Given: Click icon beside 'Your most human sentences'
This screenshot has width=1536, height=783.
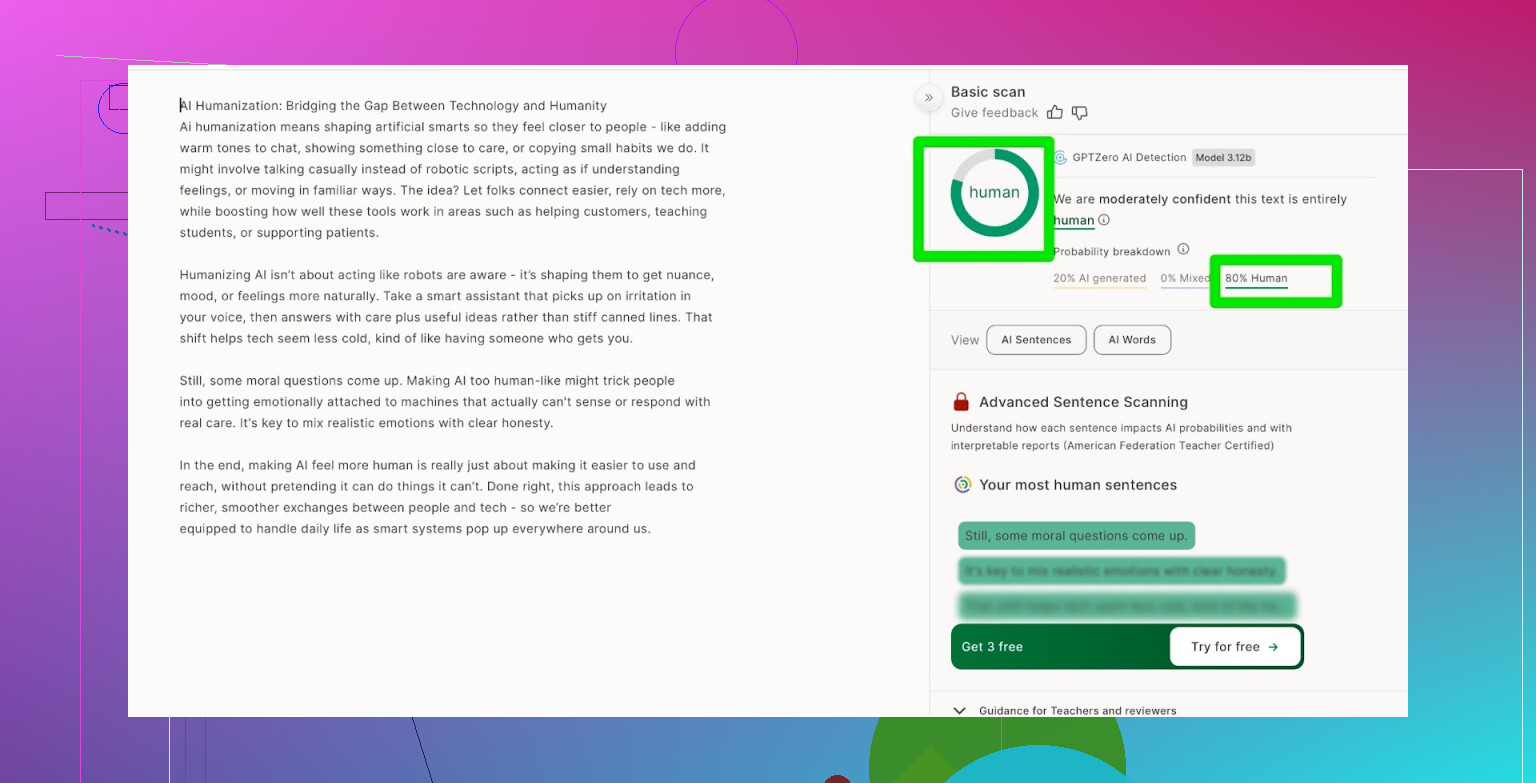Looking at the screenshot, I should pos(963,485).
